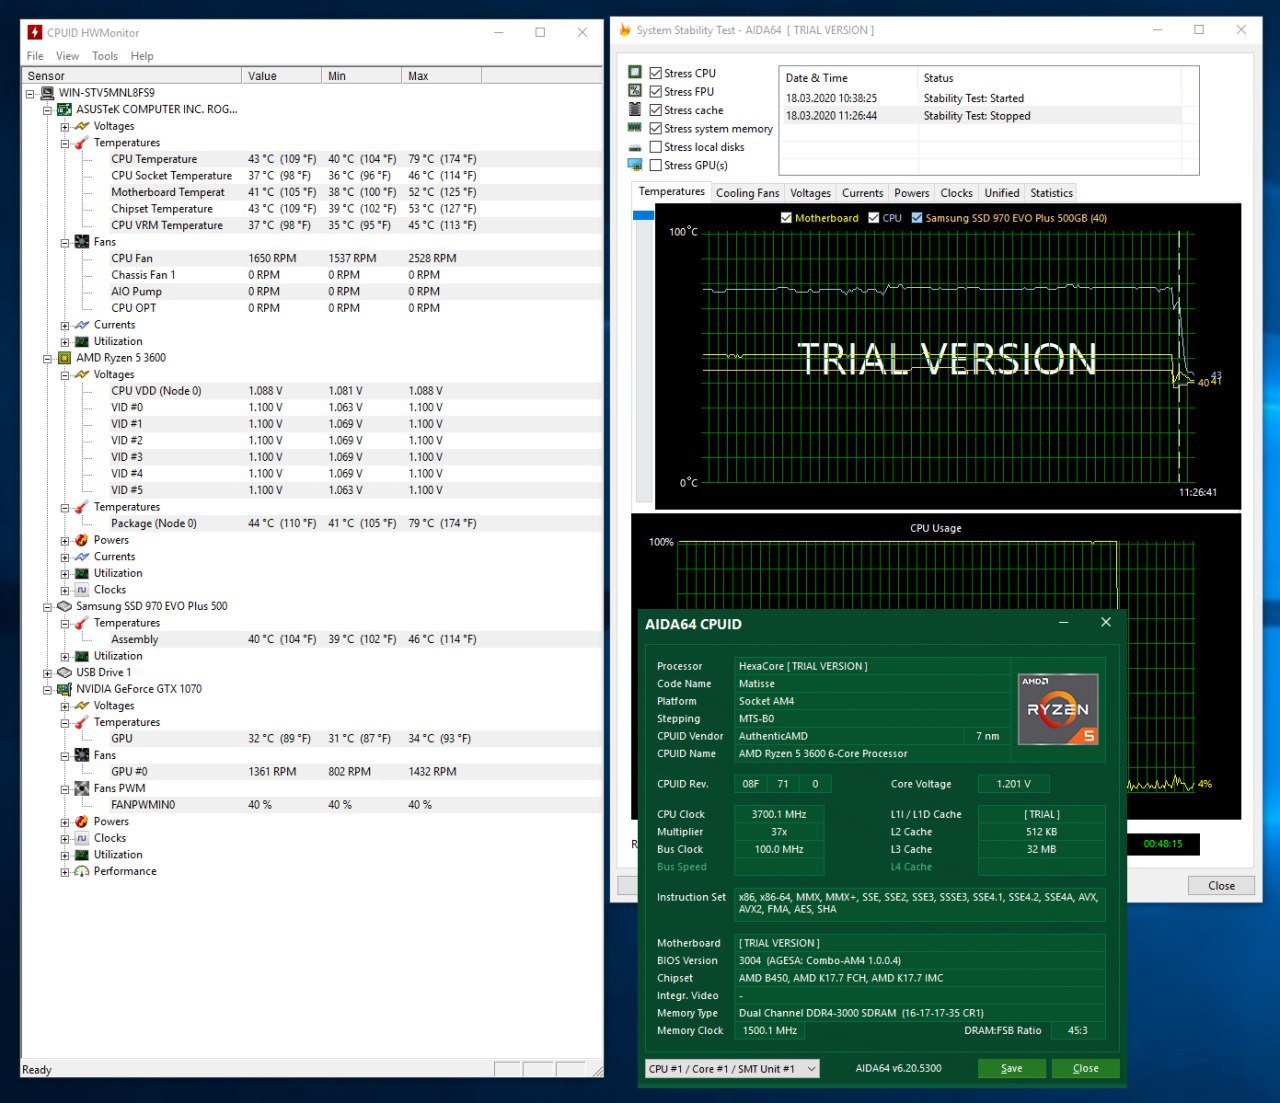Click the HWMonitor lightning app icon in title bar

pos(34,33)
